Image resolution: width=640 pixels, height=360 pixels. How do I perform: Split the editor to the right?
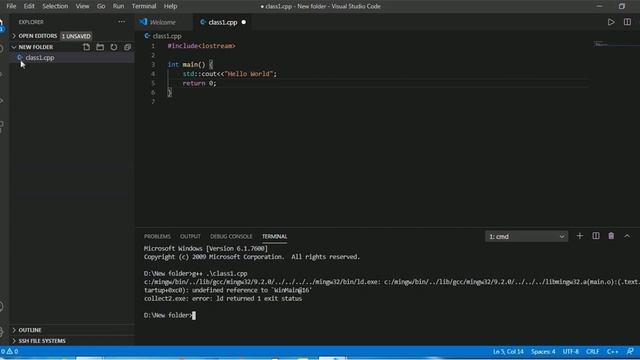pos(627,22)
